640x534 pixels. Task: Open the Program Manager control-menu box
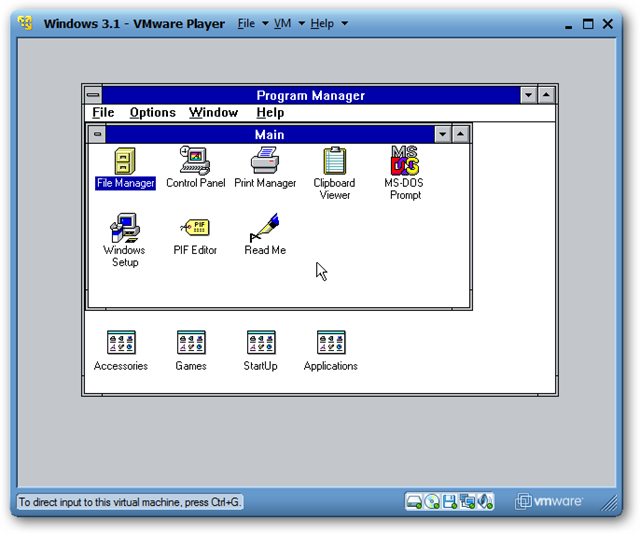tap(93, 95)
